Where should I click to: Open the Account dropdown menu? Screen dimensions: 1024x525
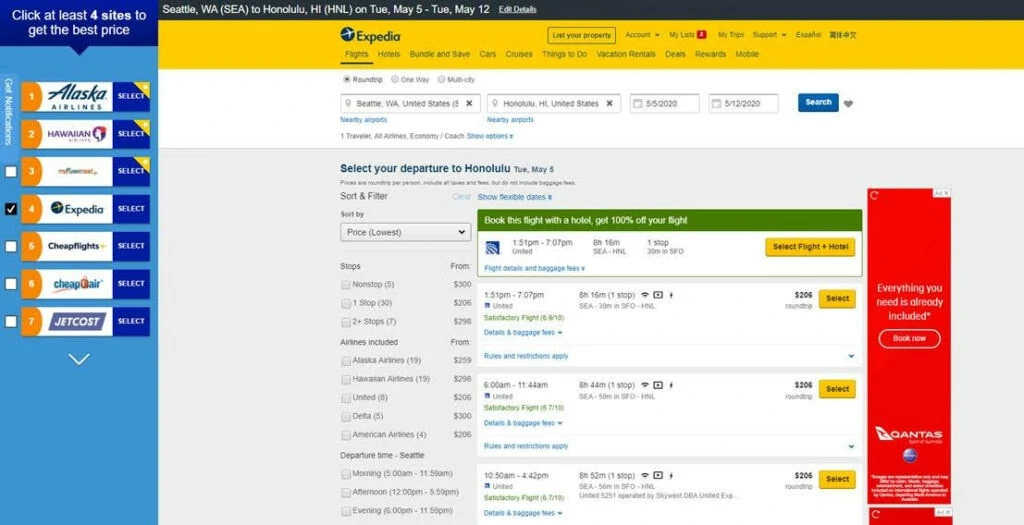(642, 35)
